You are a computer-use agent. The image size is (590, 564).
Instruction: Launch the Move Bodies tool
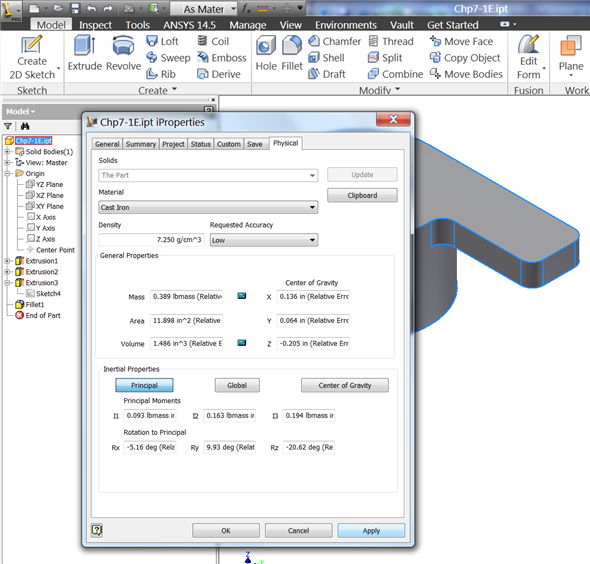coord(466,74)
